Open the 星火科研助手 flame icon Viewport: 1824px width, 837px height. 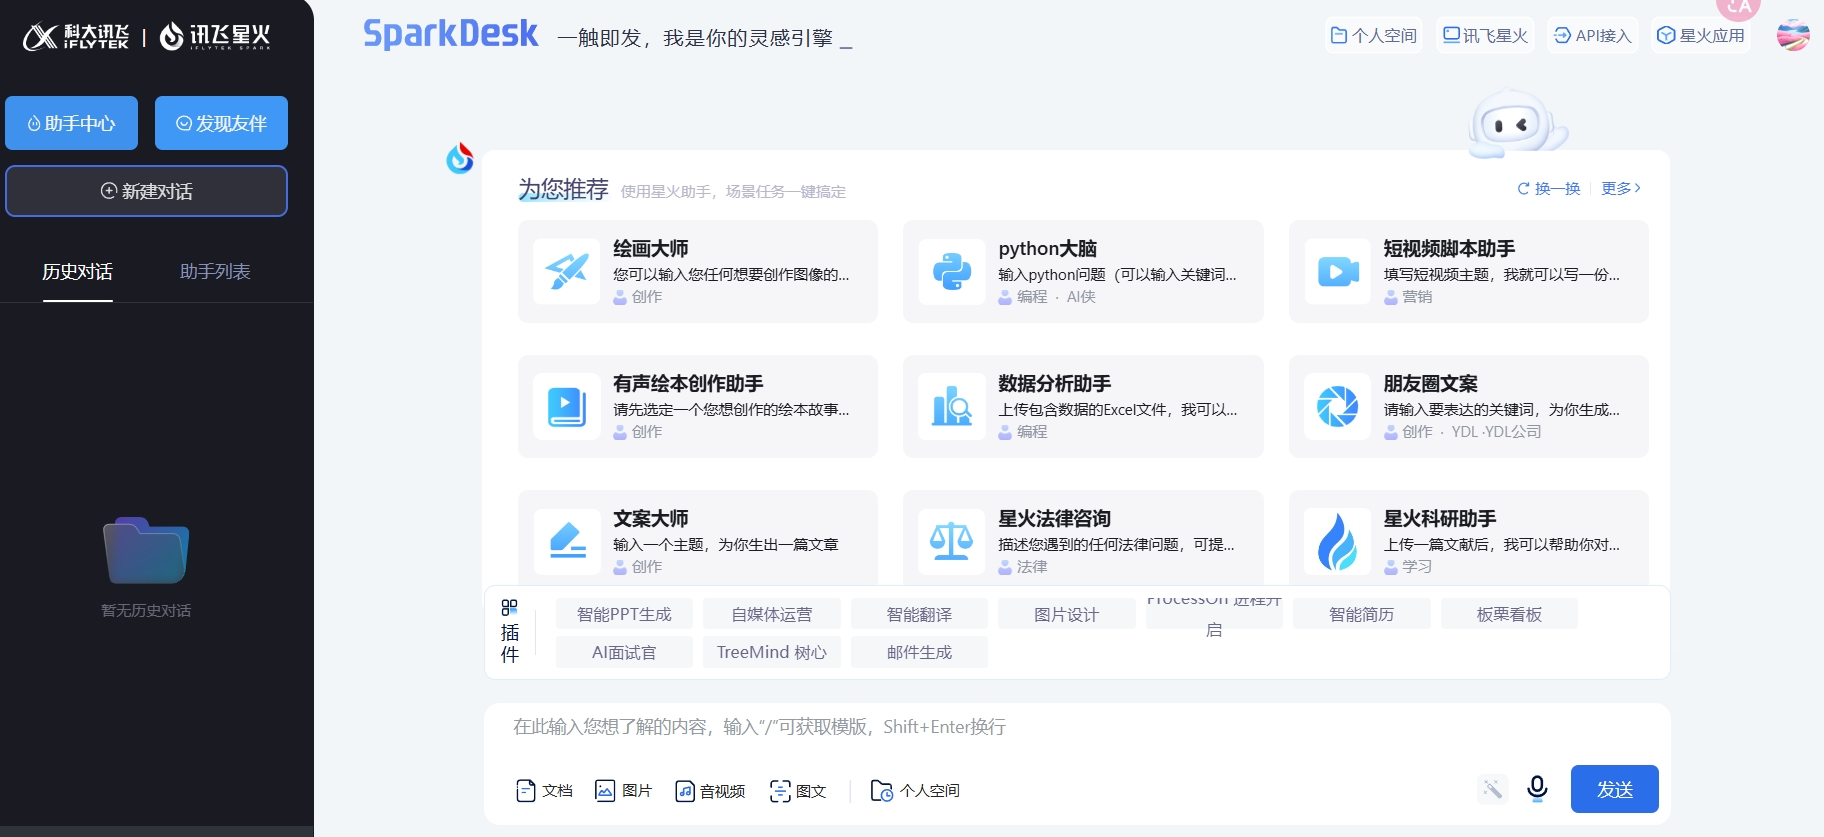1337,541
